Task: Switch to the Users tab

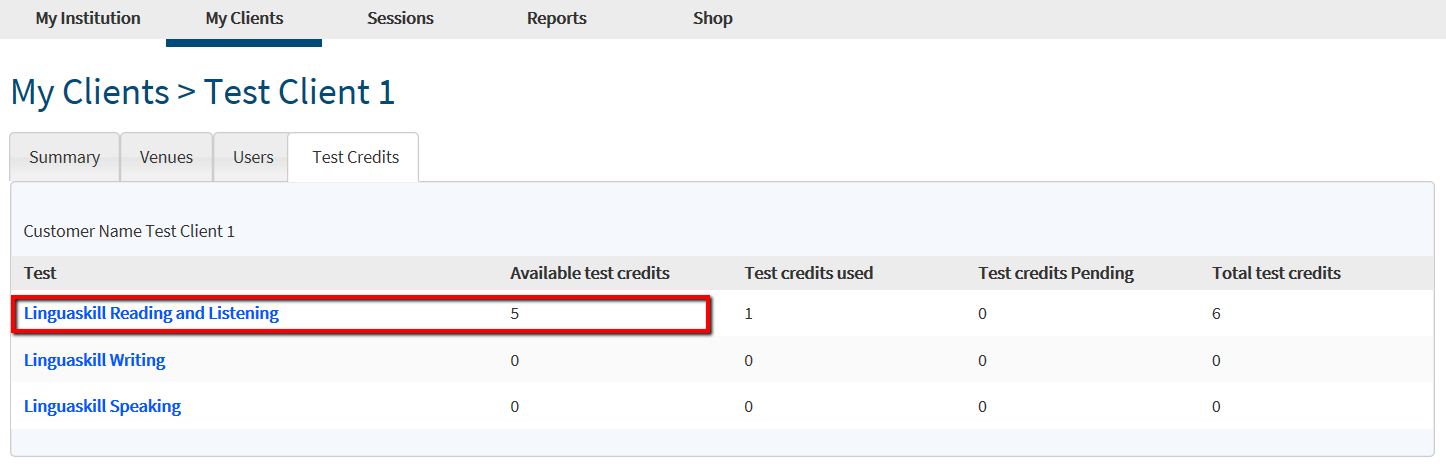Action: tap(253, 157)
